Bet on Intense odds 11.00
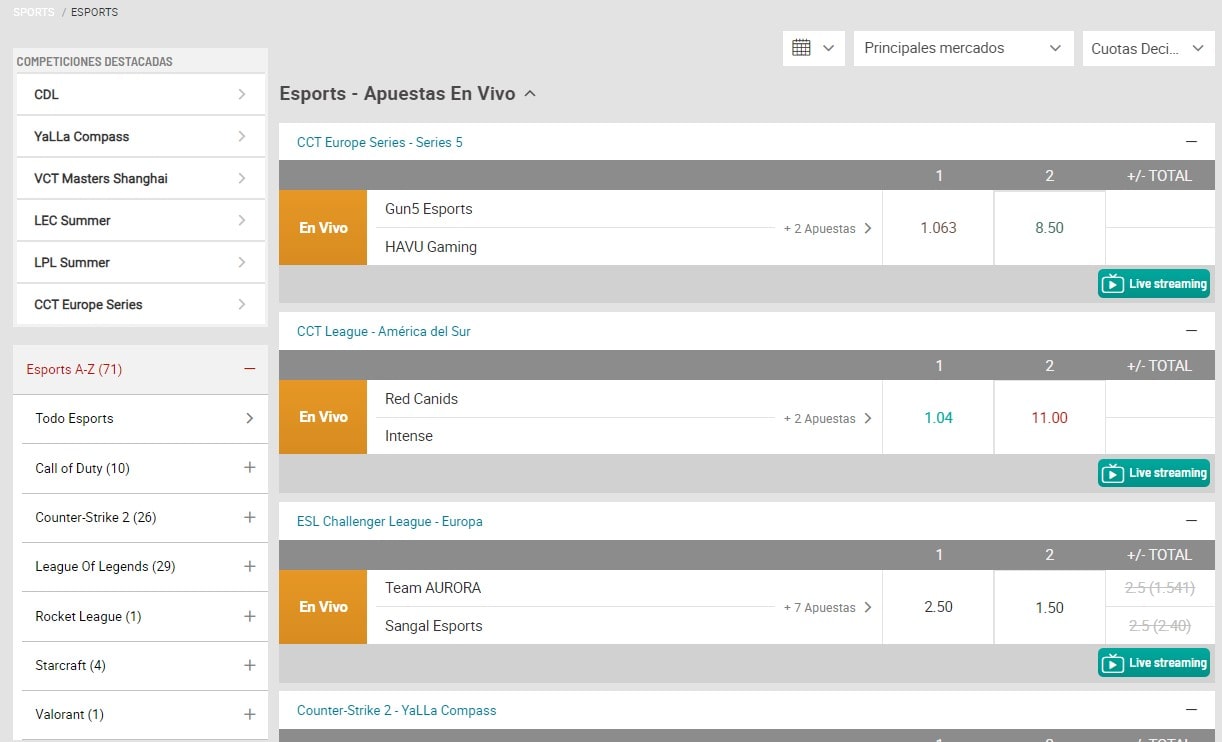Image resolution: width=1222 pixels, height=742 pixels. [1050, 417]
